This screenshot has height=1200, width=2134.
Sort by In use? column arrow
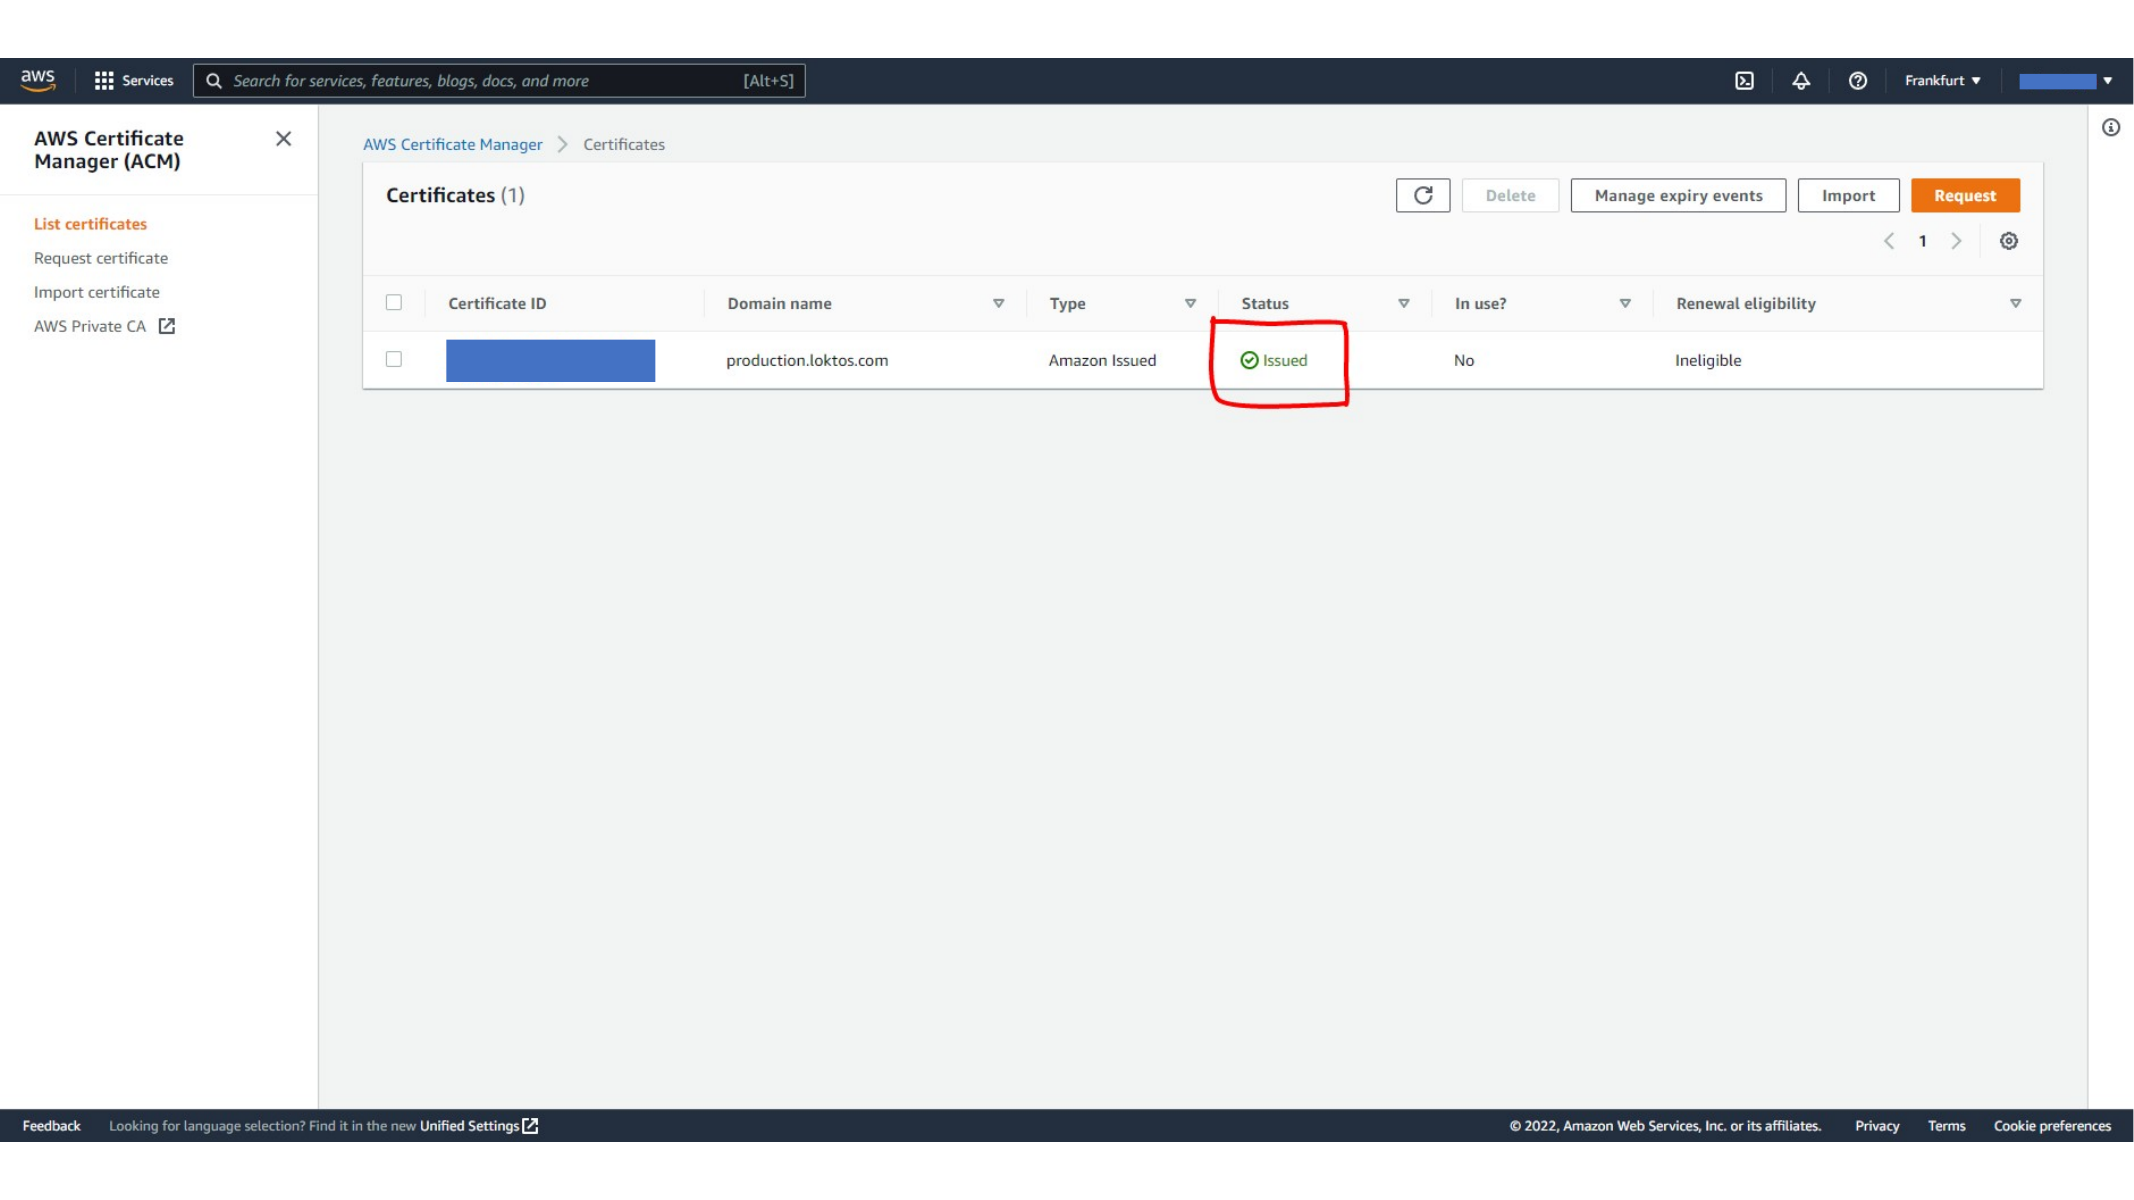pyautogui.click(x=1625, y=304)
